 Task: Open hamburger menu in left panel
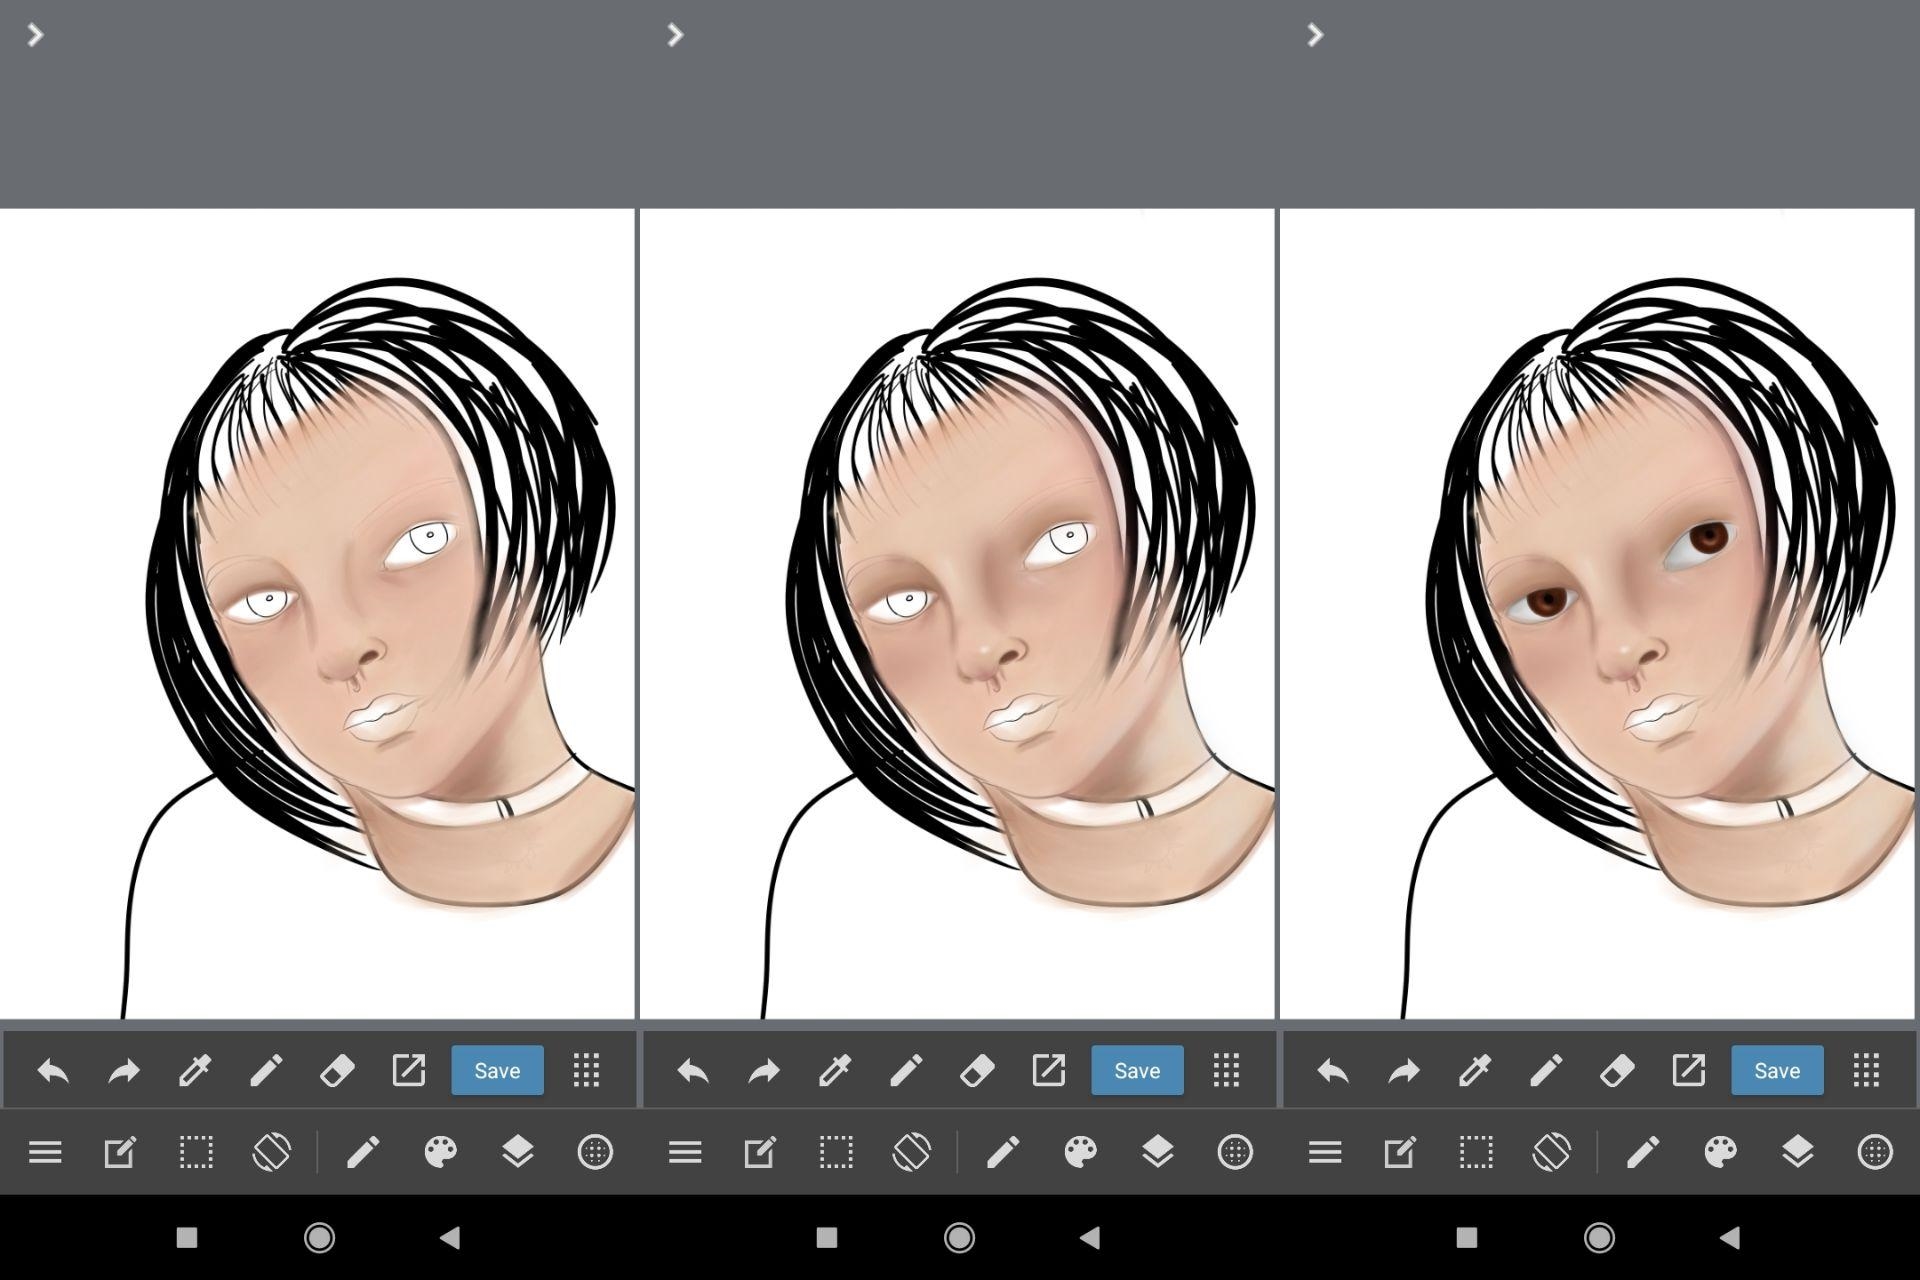[45, 1153]
